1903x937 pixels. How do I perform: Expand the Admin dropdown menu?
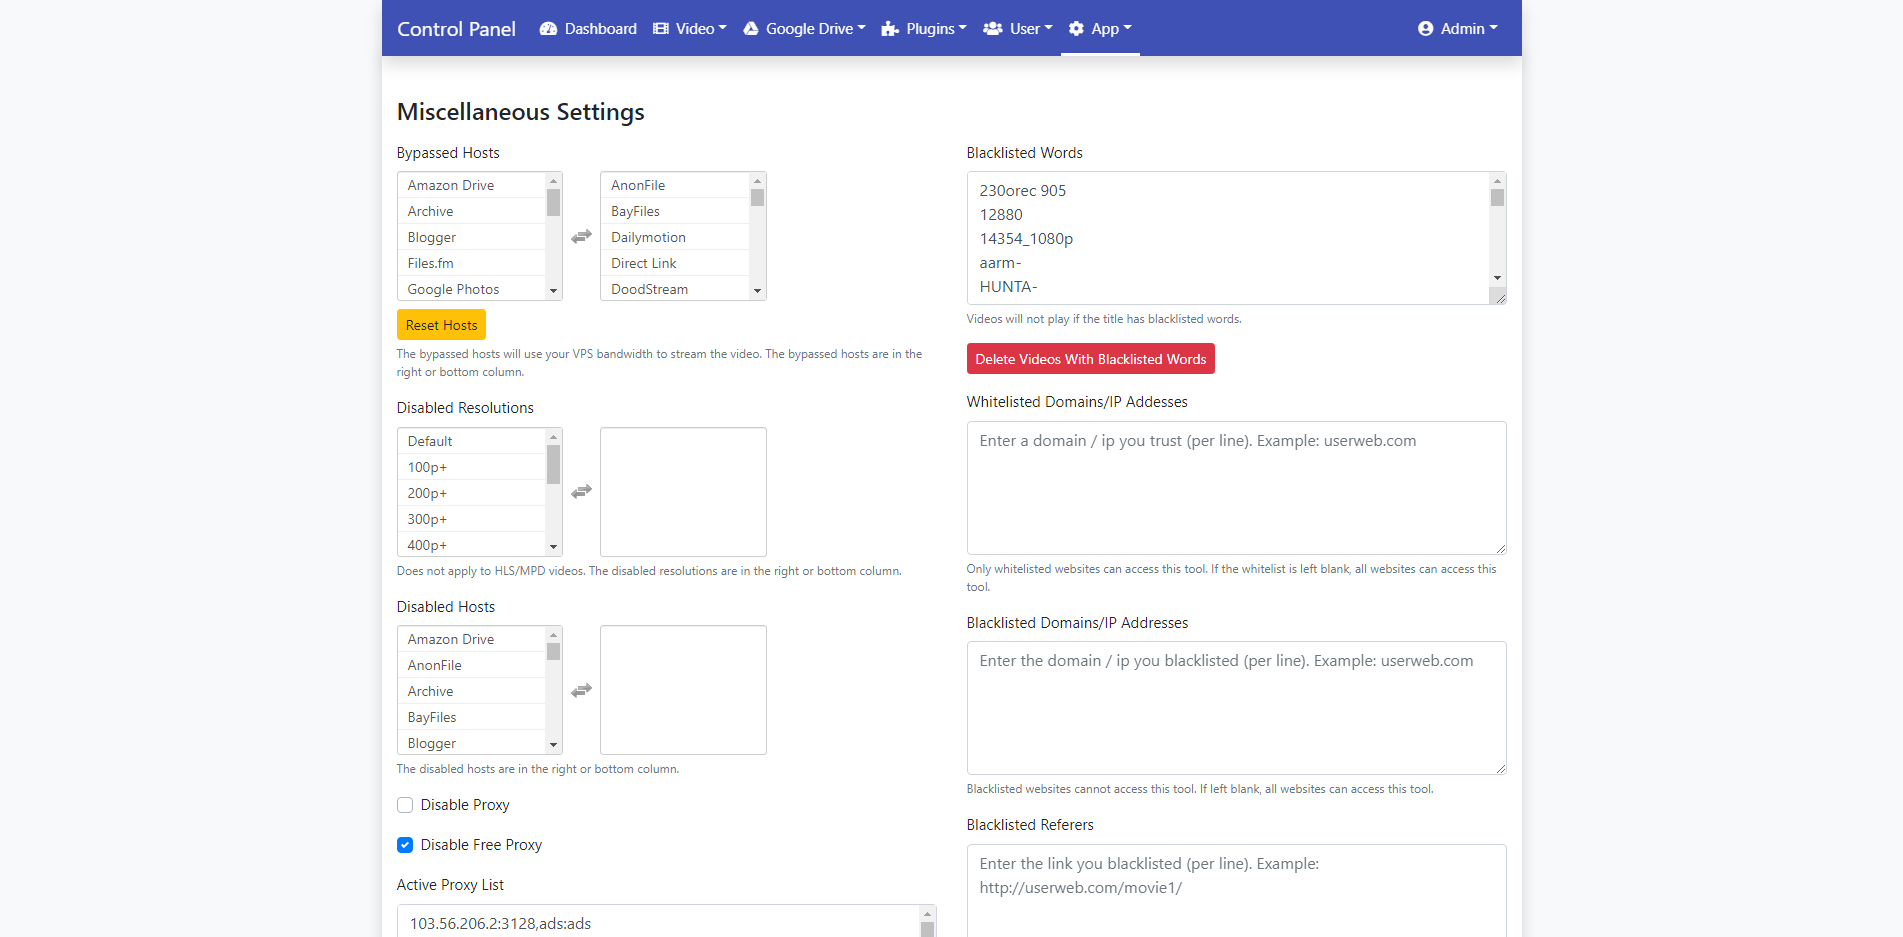[1458, 29]
